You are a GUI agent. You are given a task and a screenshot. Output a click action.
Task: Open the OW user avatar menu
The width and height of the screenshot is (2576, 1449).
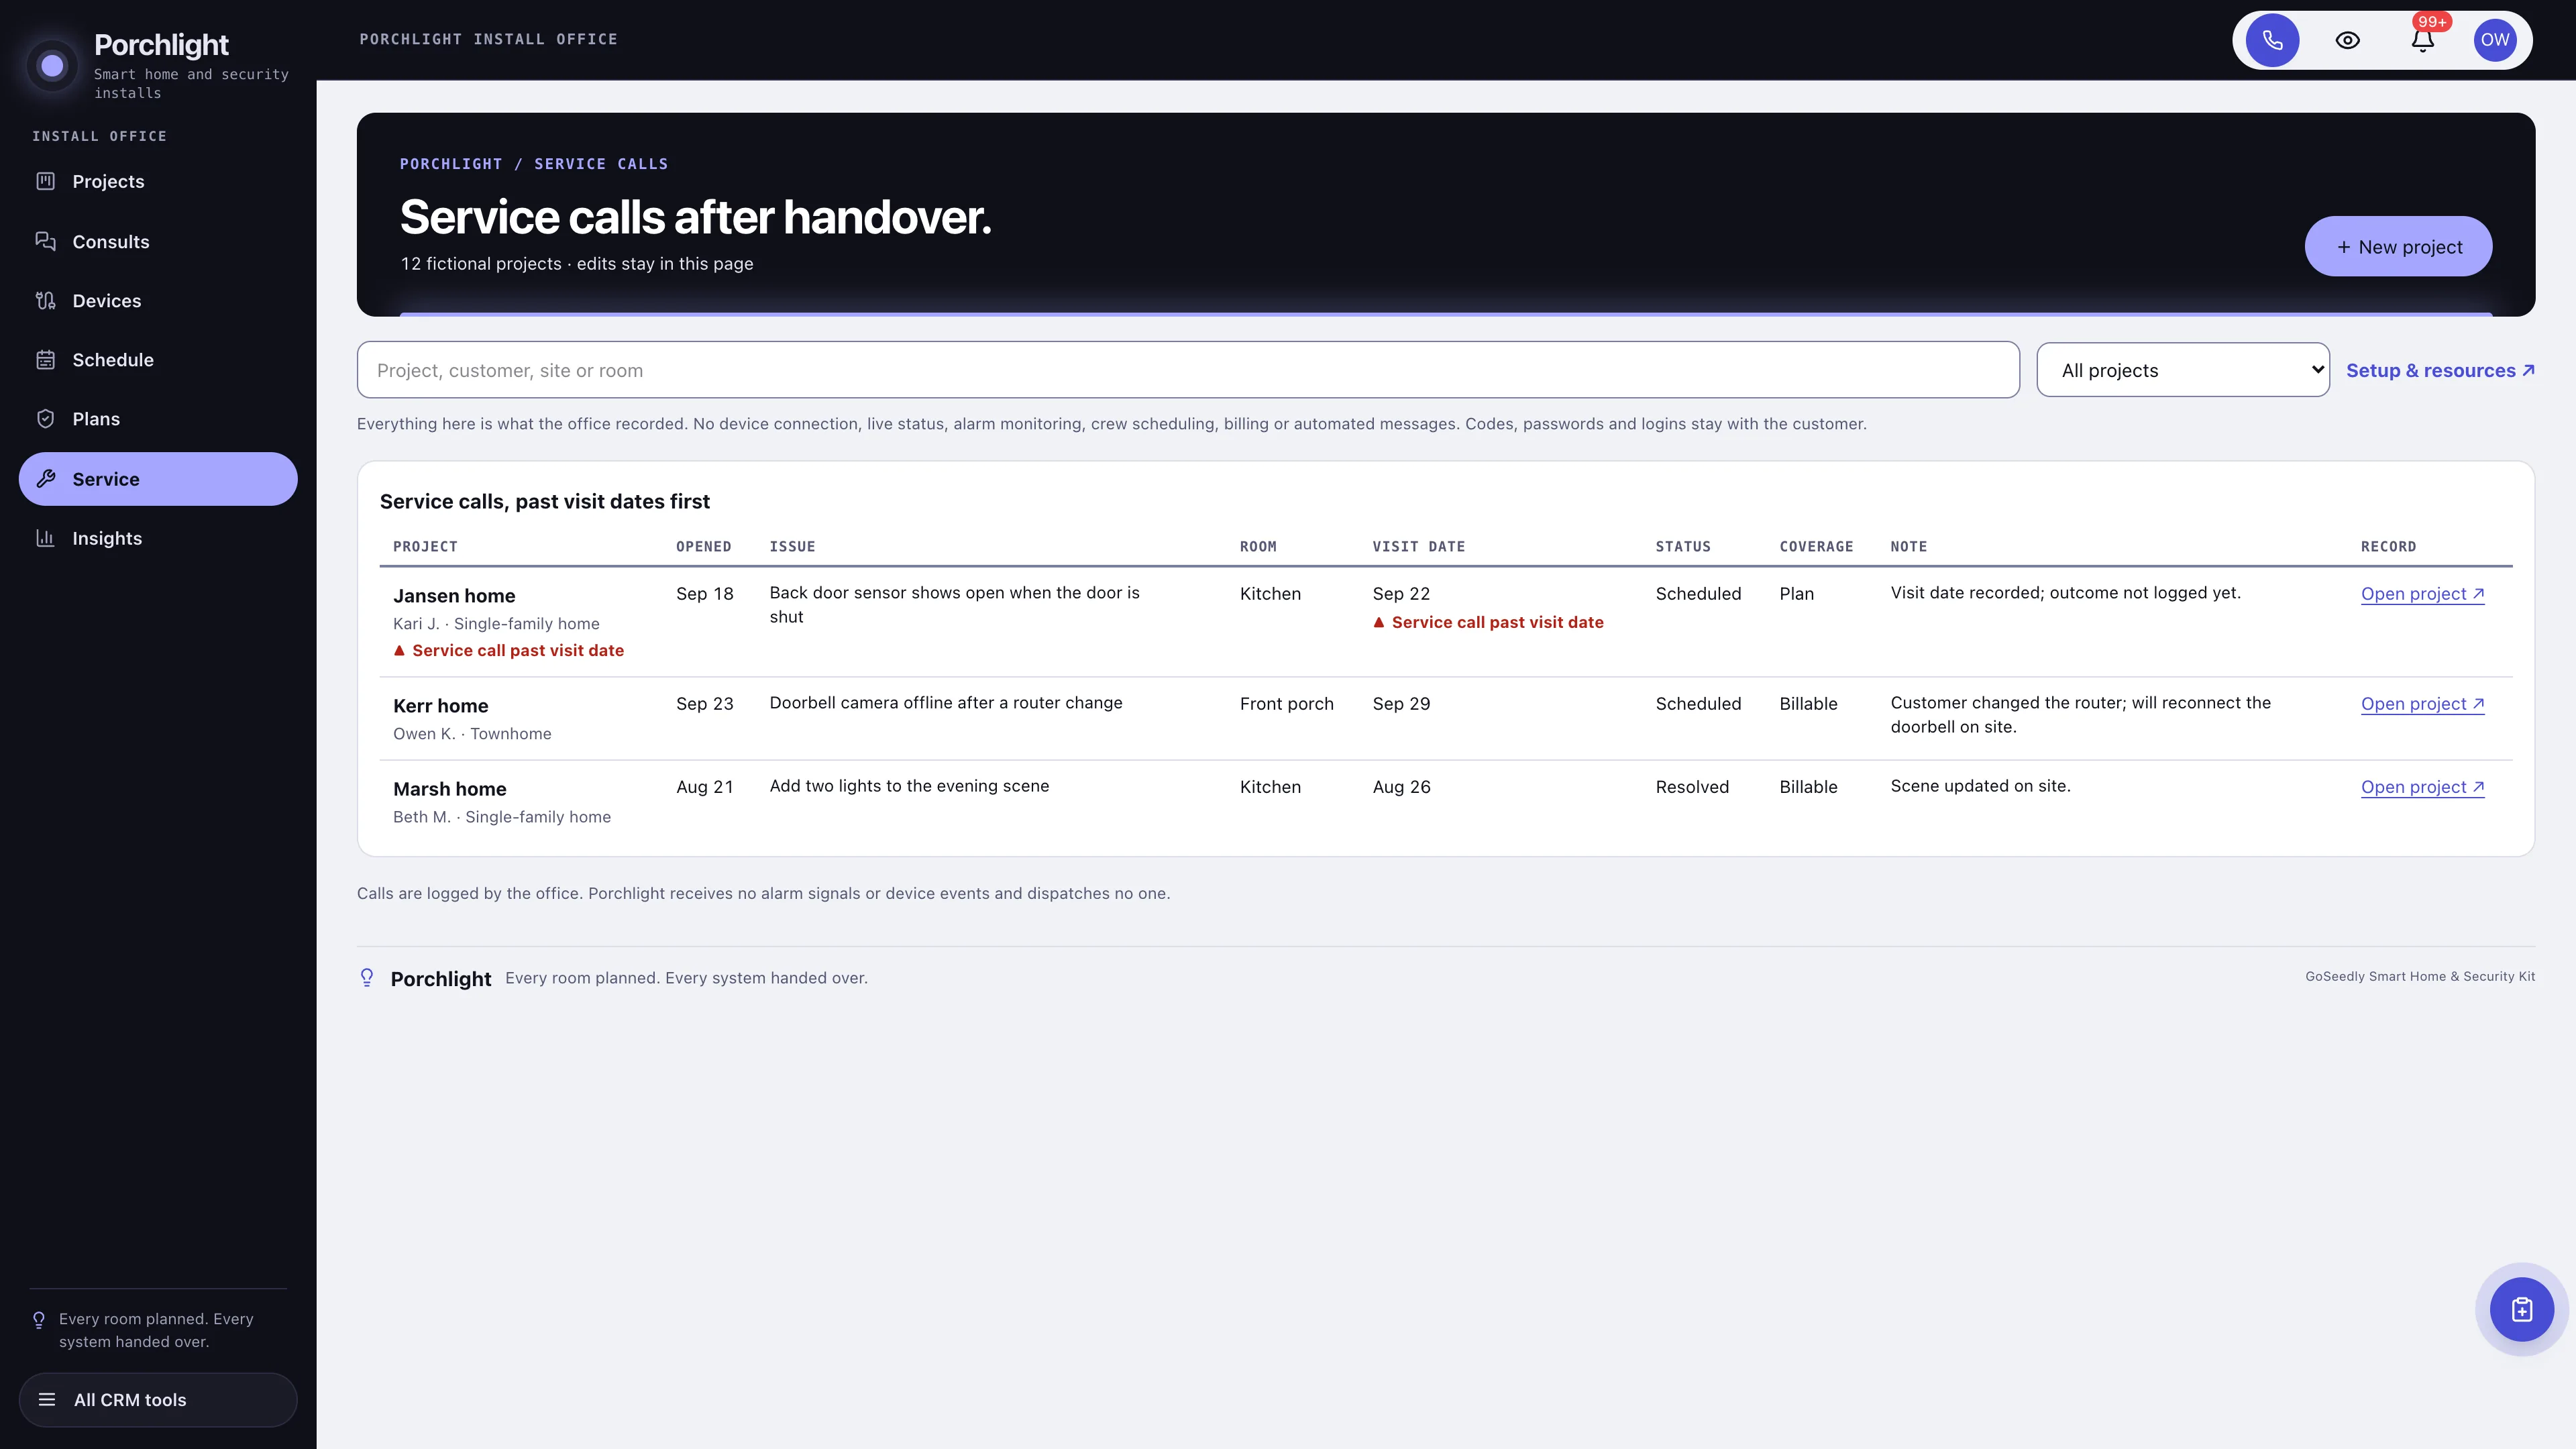pos(2495,40)
